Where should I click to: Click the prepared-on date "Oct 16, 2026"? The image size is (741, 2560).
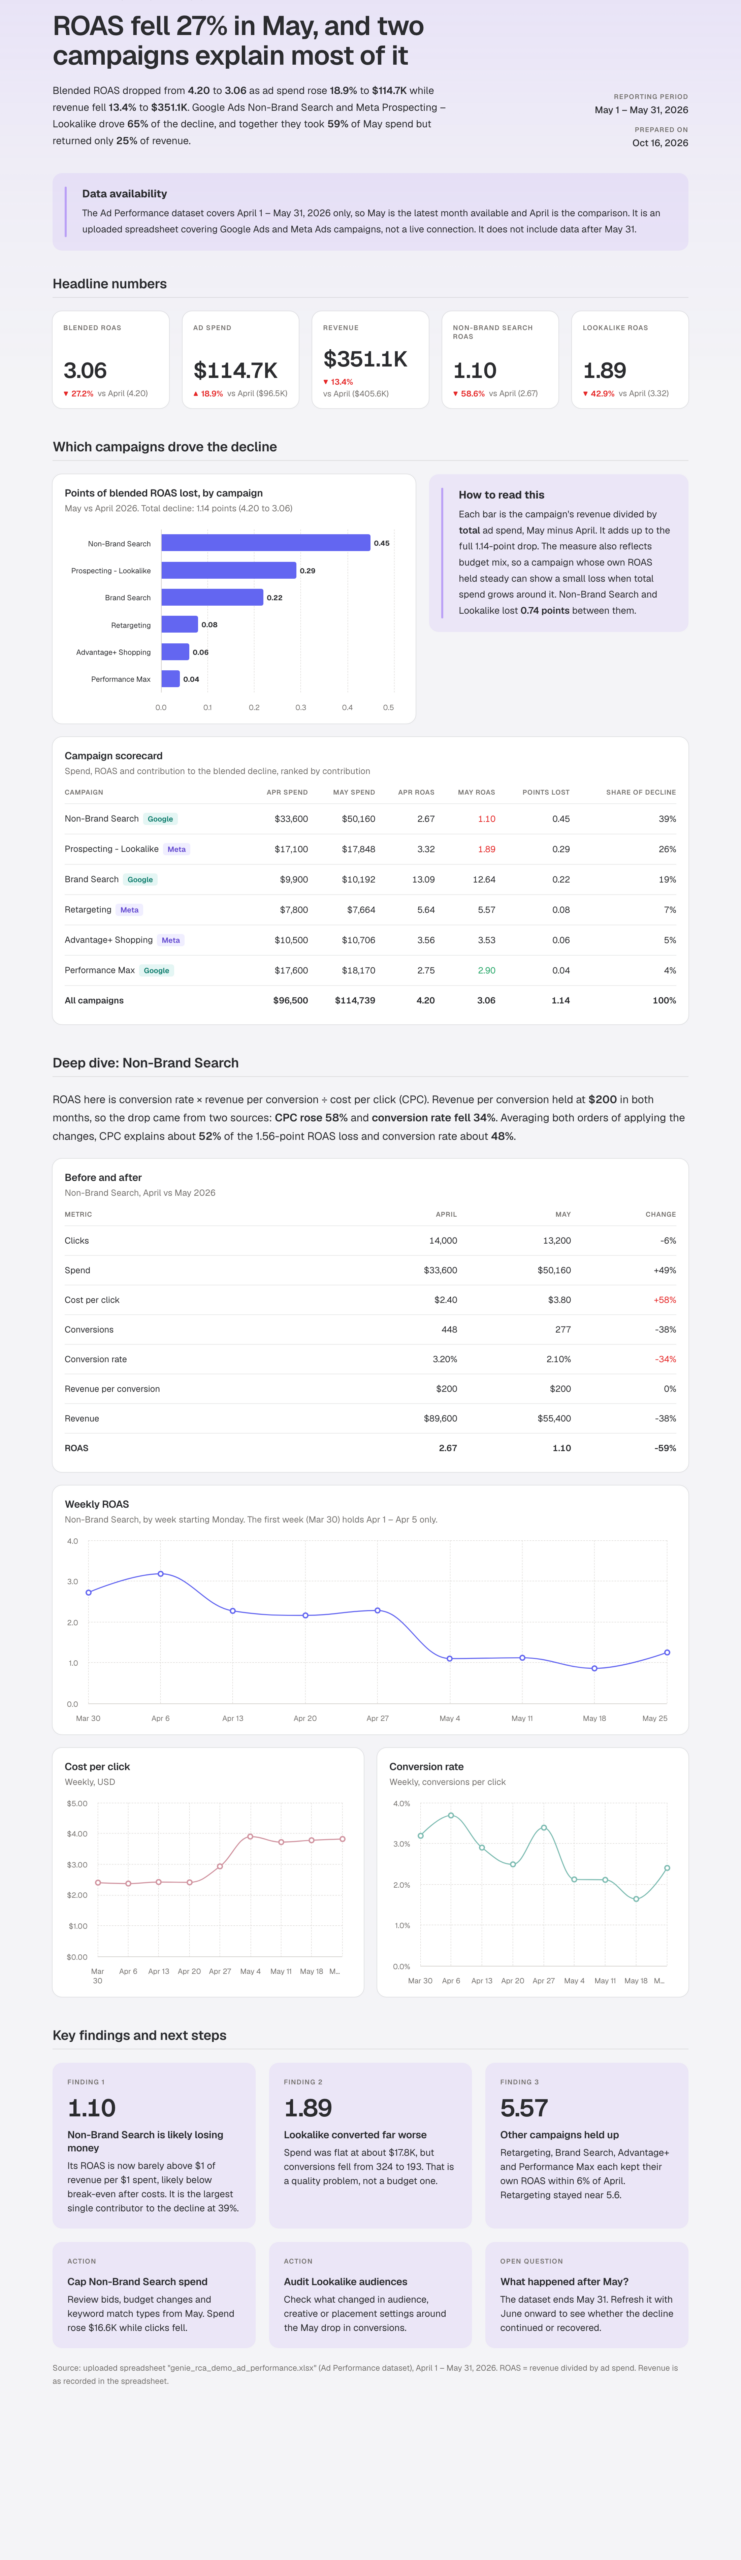coord(660,143)
